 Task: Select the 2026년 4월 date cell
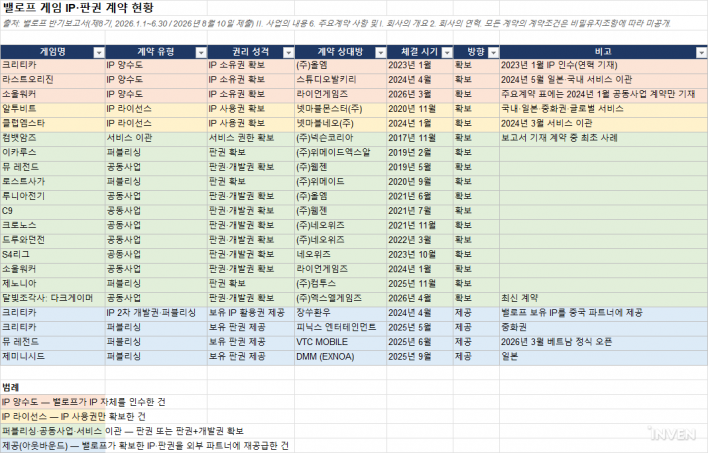[420, 298]
